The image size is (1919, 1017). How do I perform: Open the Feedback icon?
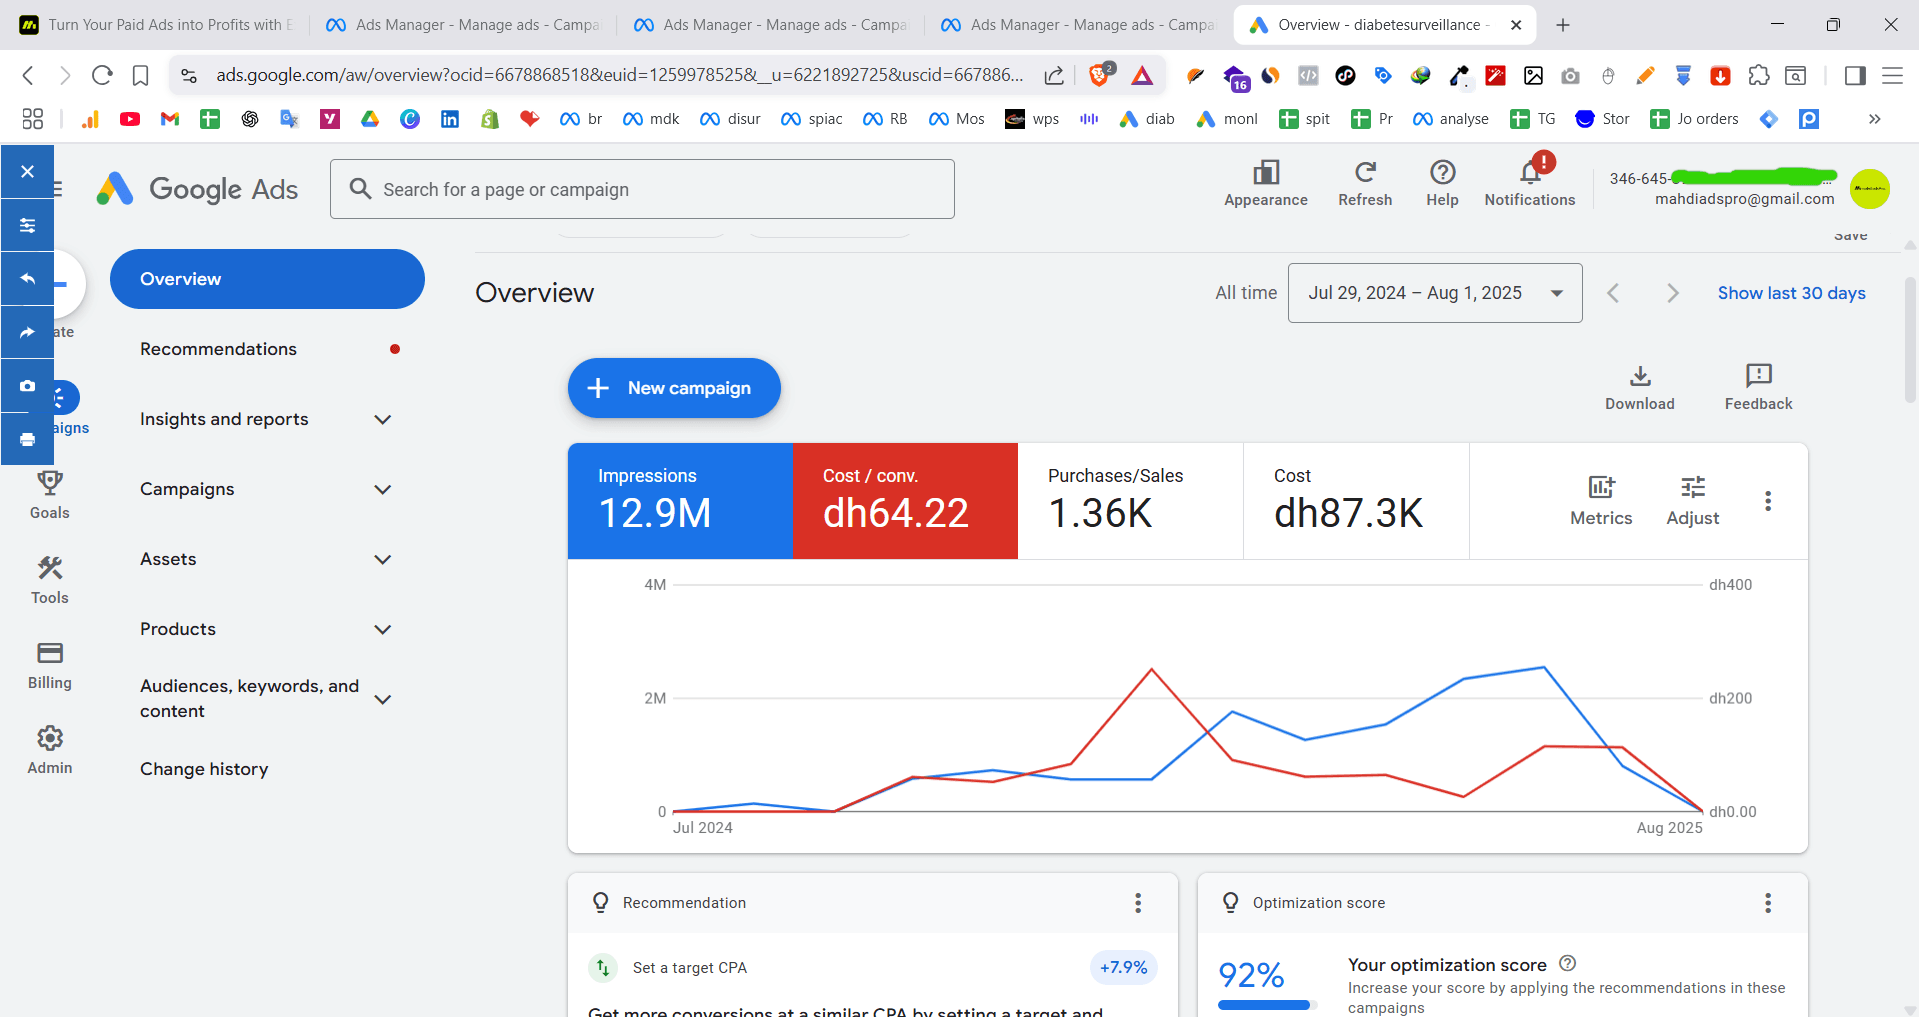point(1758,376)
